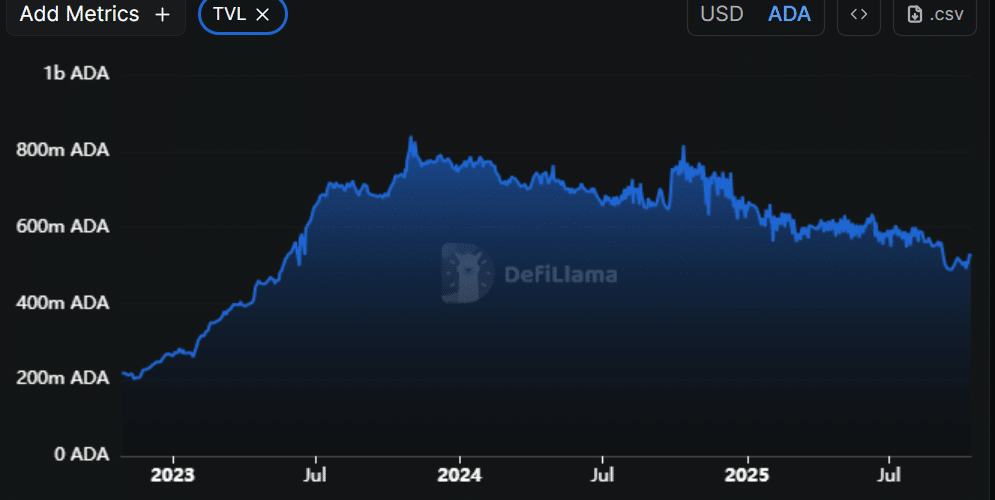Viewport: 995px width, 500px height.
Task: Click the chart line's starting point near 200m ADA
Action: click(x=123, y=373)
